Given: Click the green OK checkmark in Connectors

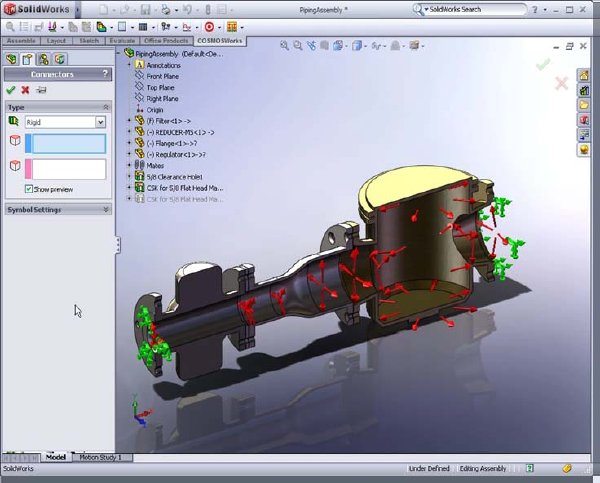Looking at the screenshot, I should (11, 90).
